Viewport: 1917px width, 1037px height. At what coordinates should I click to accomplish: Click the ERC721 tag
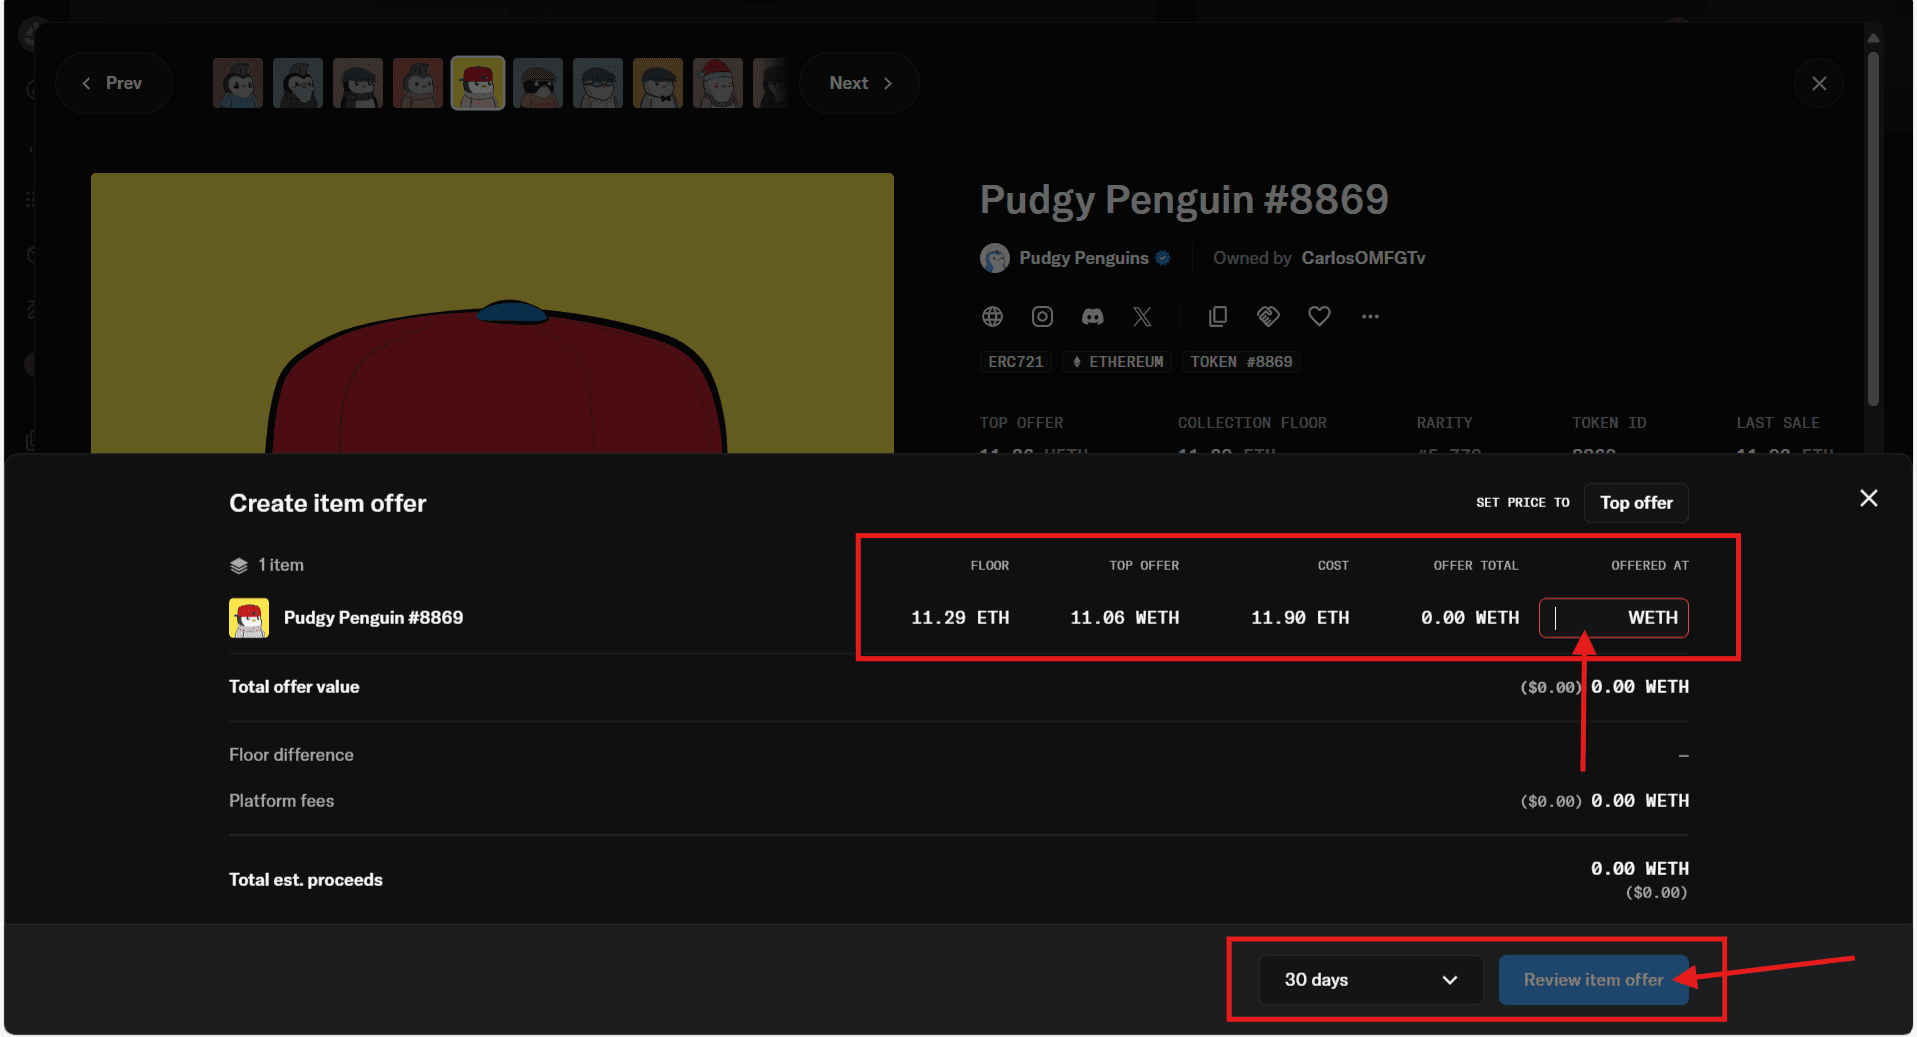click(1015, 362)
